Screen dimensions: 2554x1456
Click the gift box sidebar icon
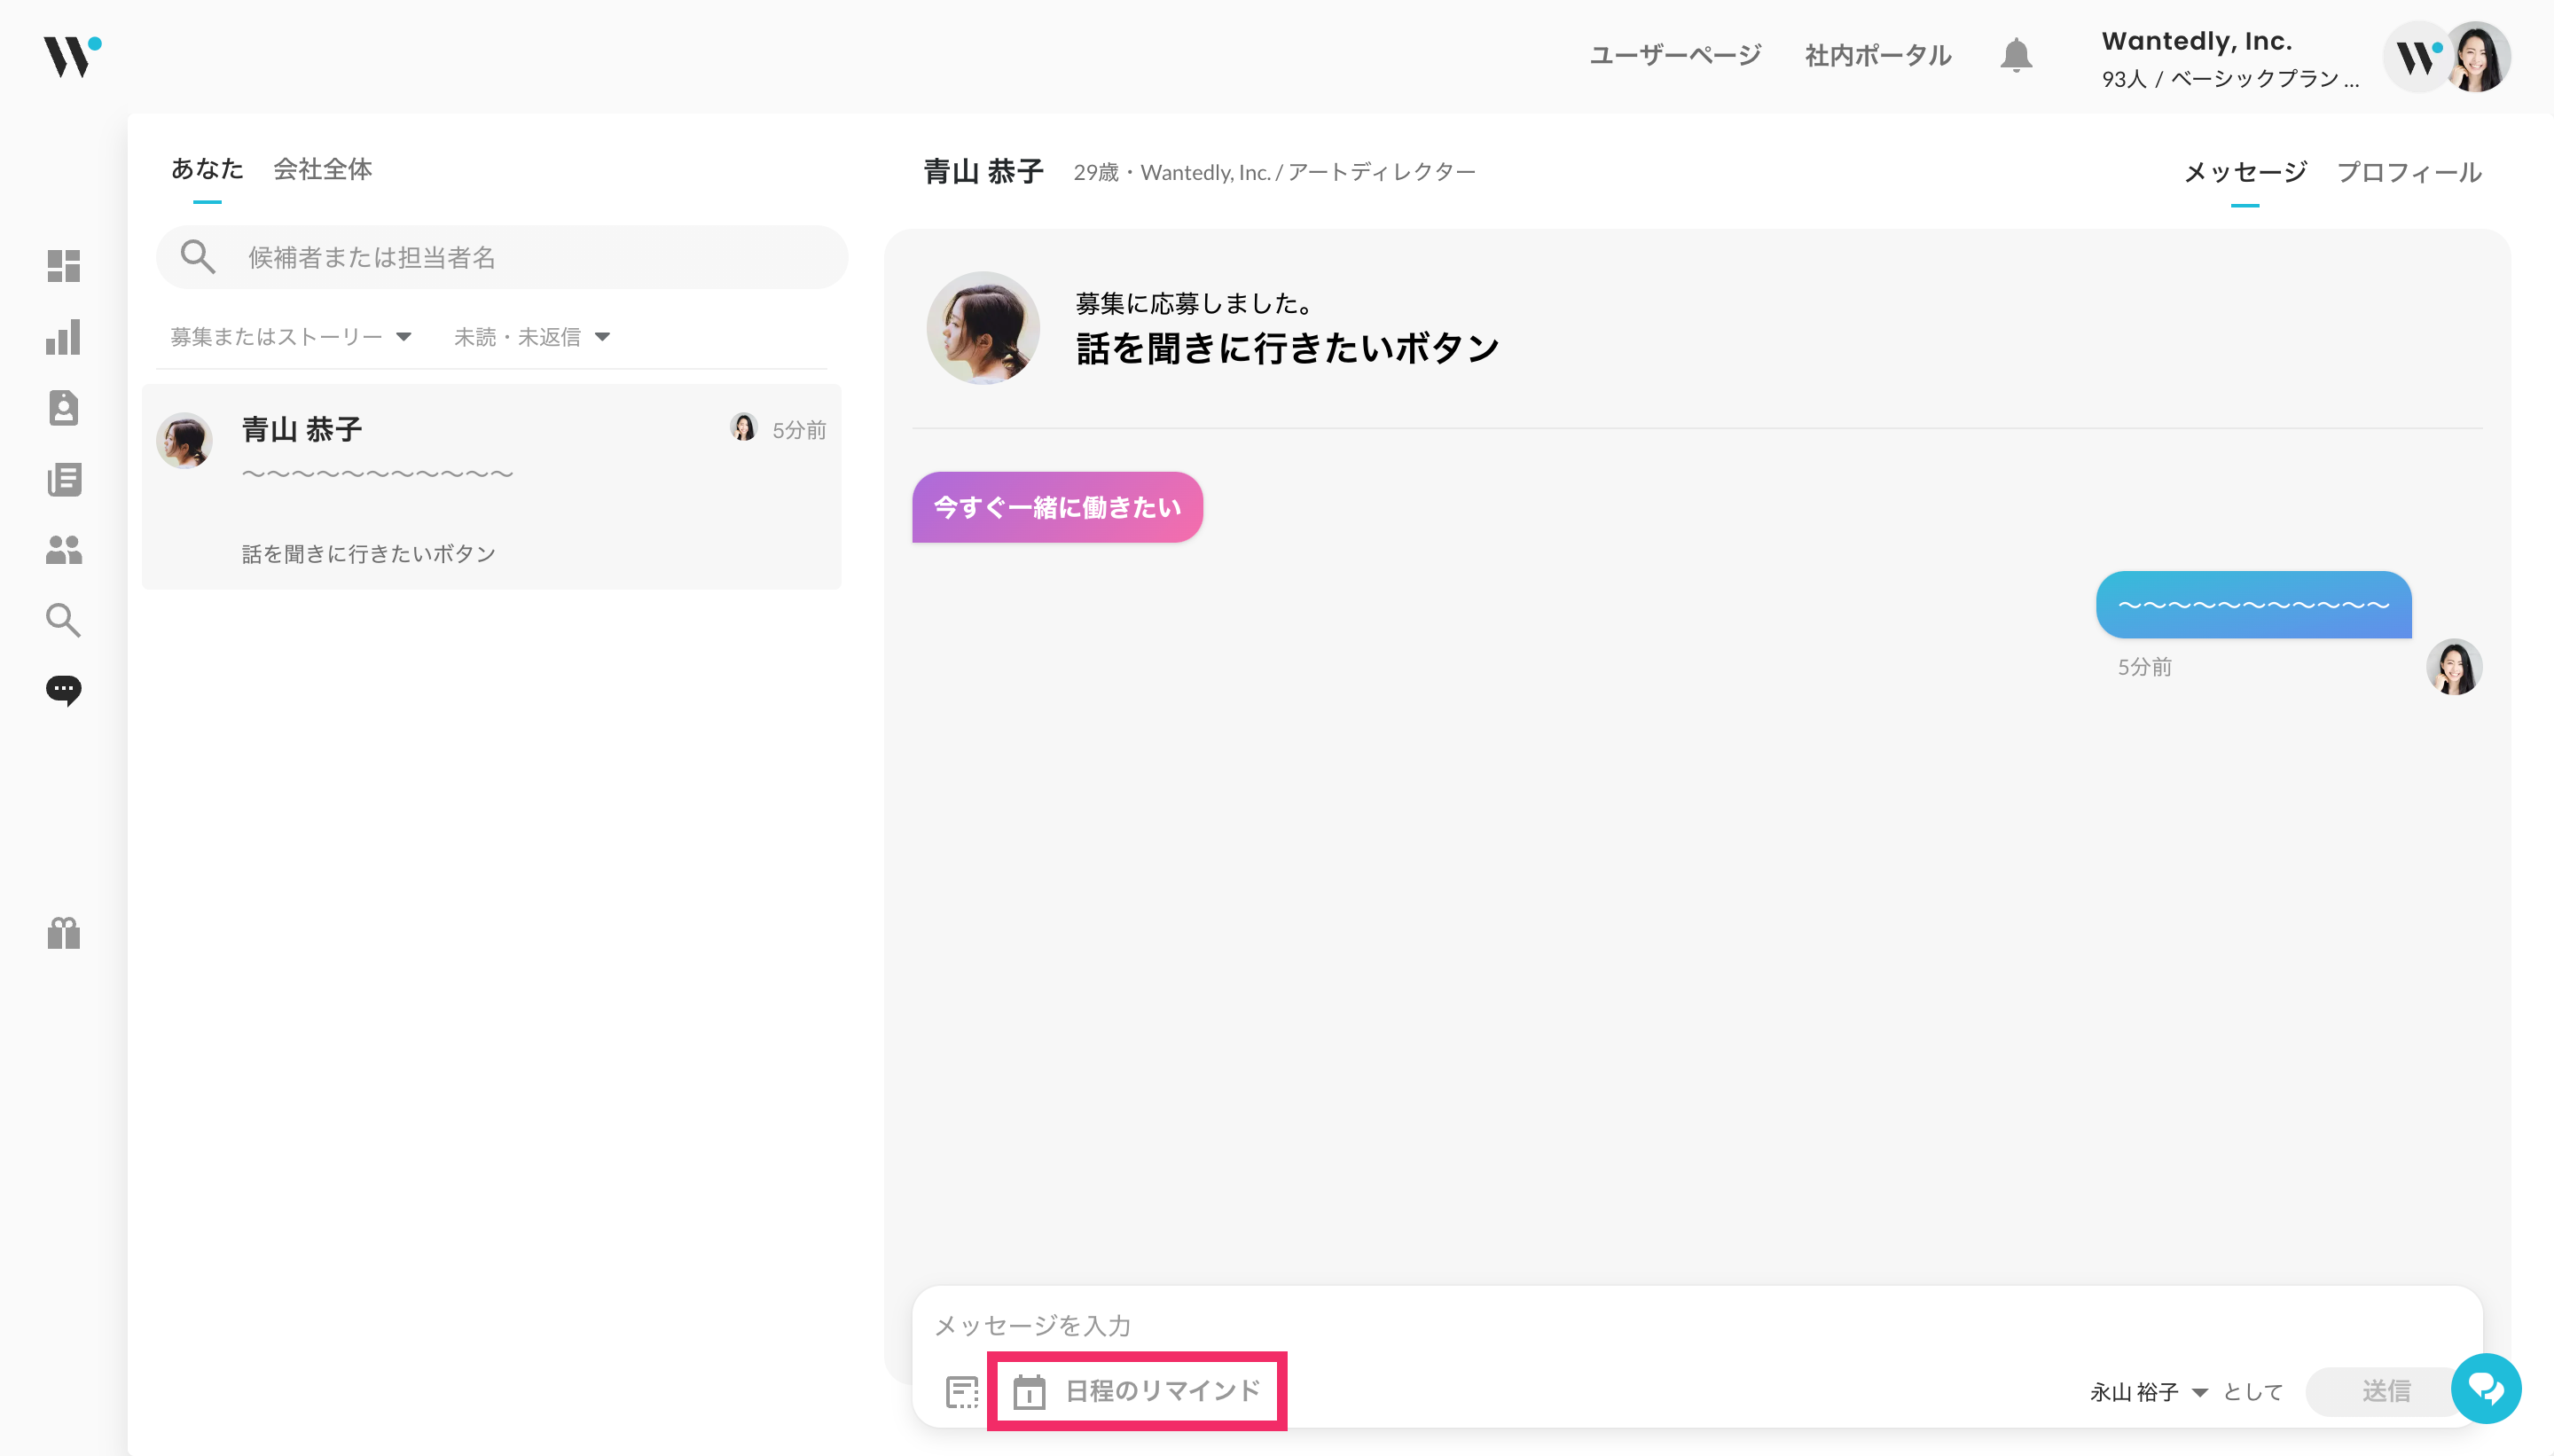(63, 933)
